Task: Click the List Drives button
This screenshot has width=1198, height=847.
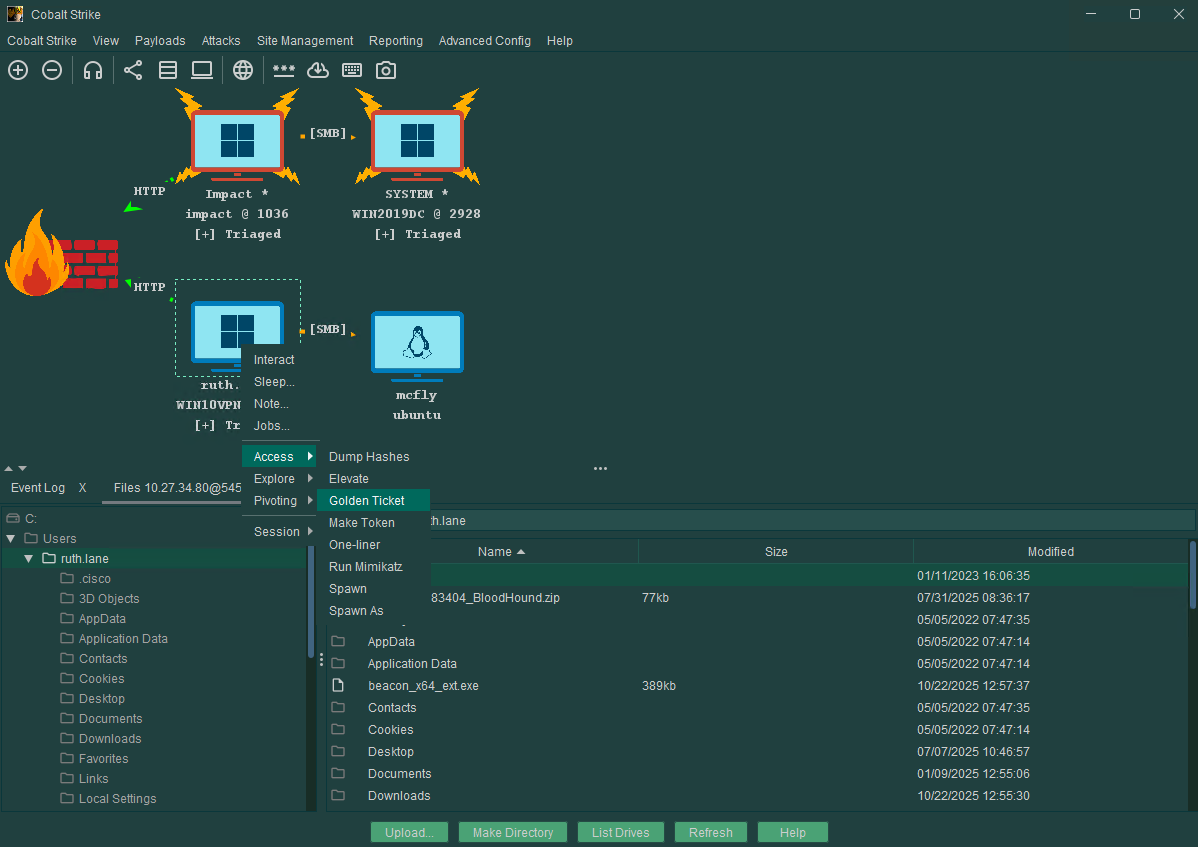Action: [620, 832]
